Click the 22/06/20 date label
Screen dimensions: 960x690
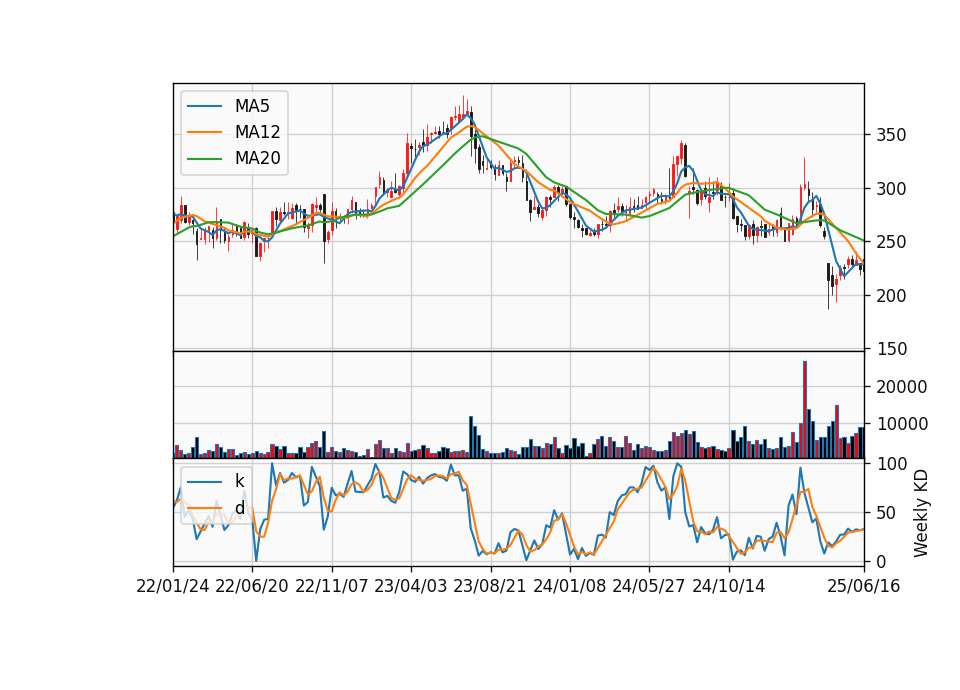click(252, 586)
